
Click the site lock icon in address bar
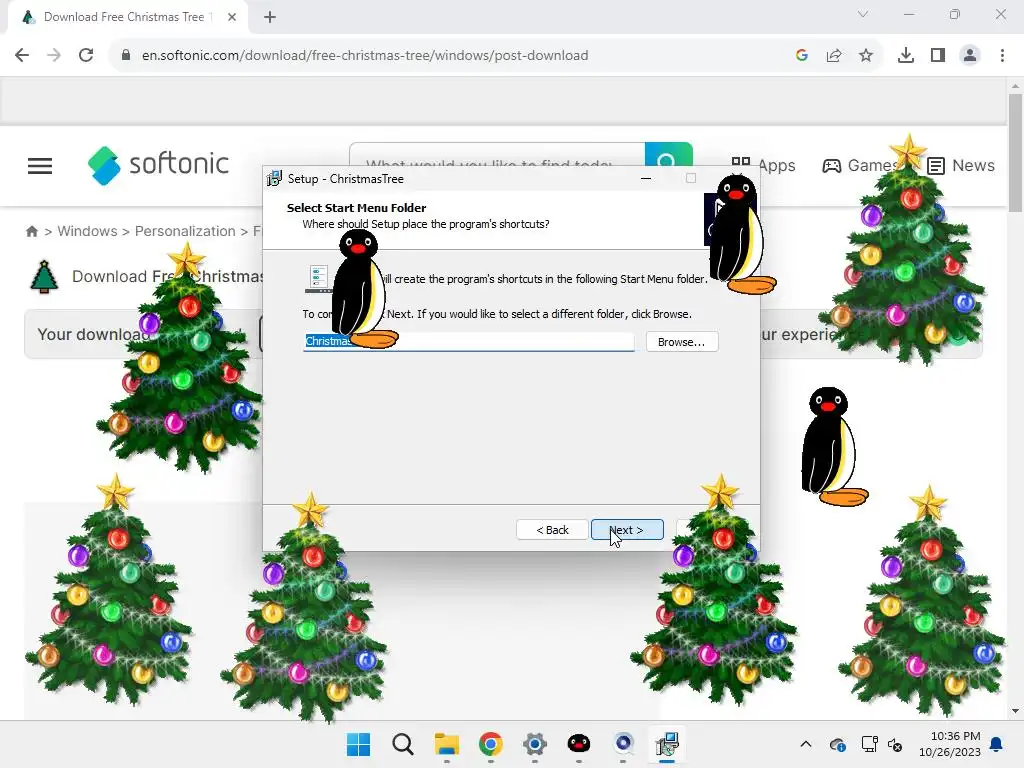[126, 55]
